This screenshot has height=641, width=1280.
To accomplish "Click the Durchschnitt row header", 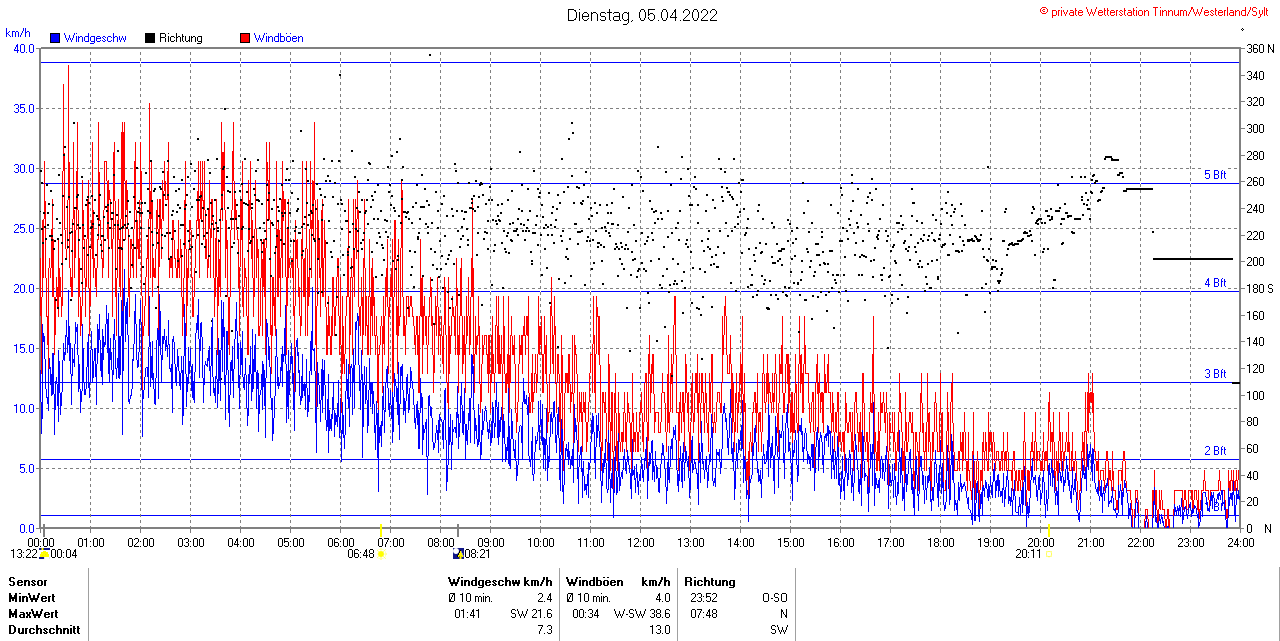I will click(x=44, y=630).
